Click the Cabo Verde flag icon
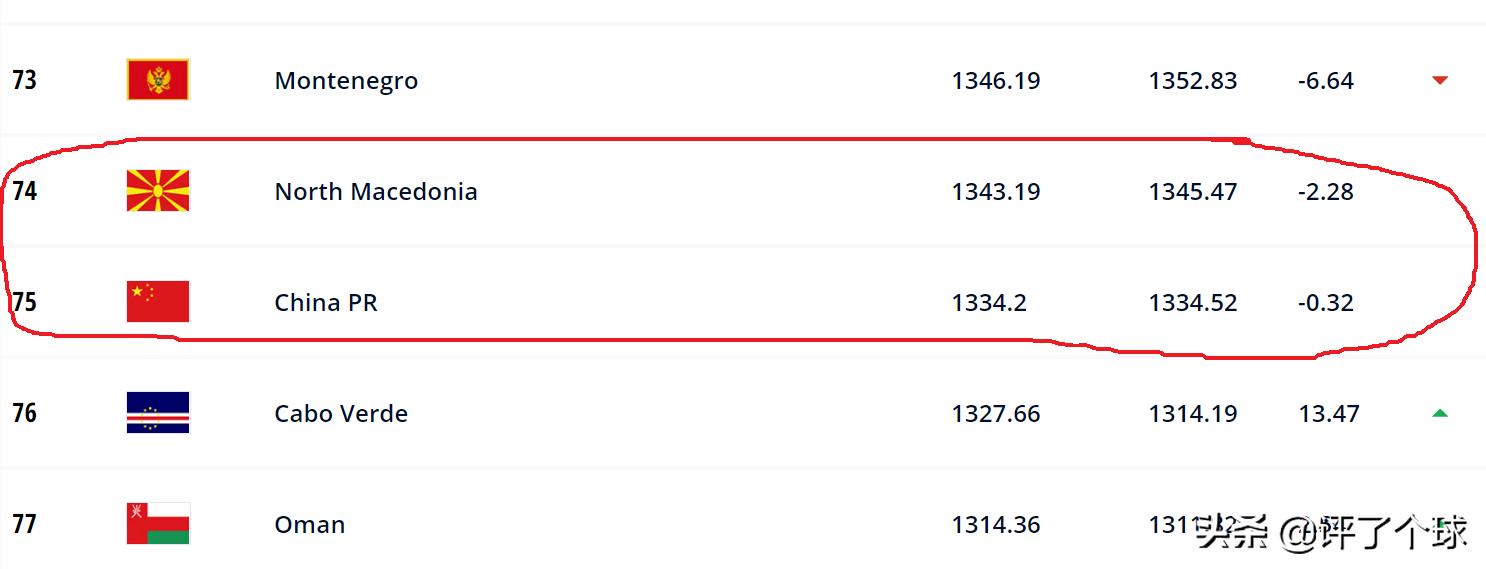Image resolution: width=1486 pixels, height=569 pixels. tap(158, 413)
